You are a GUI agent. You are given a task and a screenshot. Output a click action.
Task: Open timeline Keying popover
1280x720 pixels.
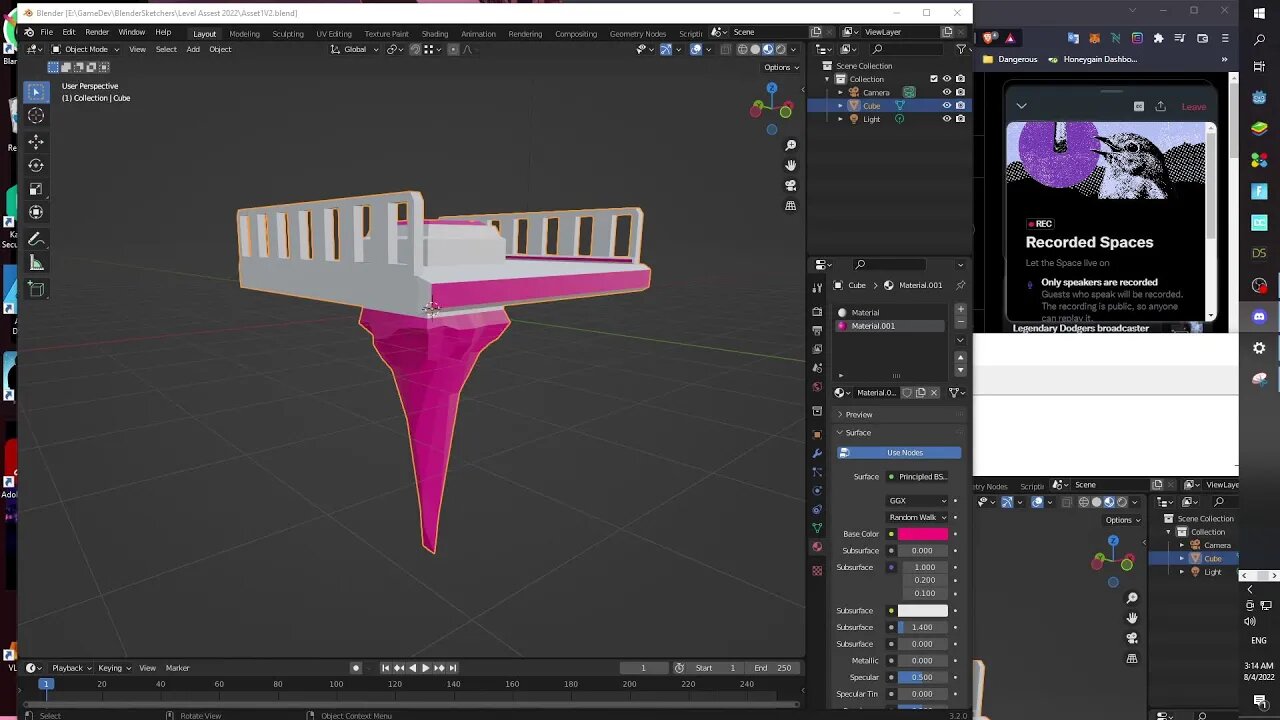[113, 668]
